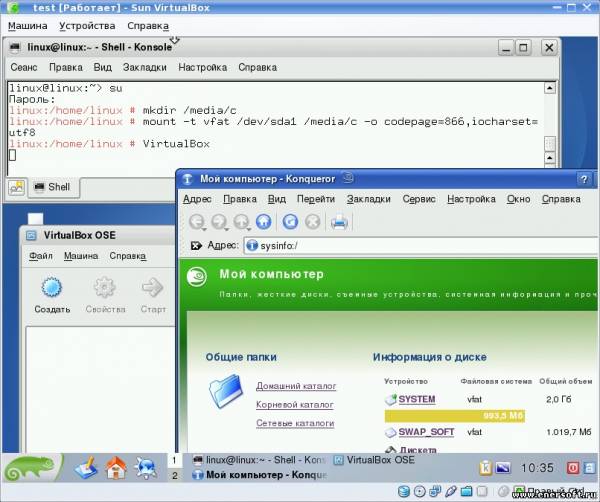600x502 pixels.
Task: Click Konqueror Forward navigation button
Action: point(220,222)
